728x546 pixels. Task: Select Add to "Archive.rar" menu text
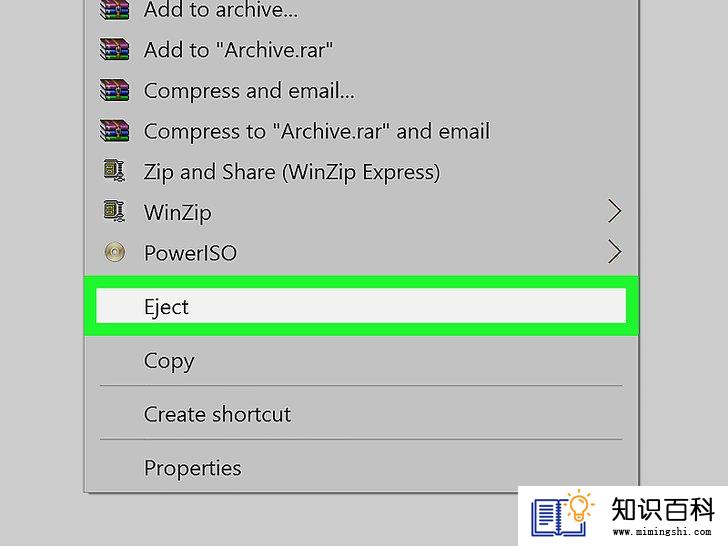click(x=238, y=50)
